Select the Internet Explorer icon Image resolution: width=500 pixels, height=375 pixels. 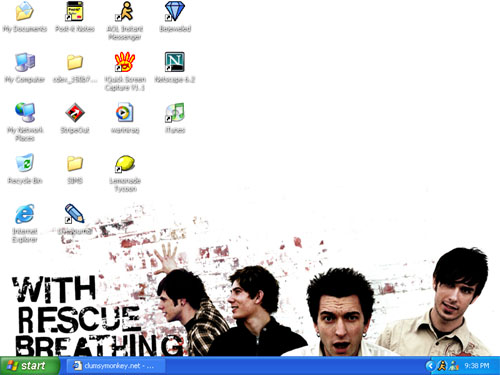click(x=25, y=214)
